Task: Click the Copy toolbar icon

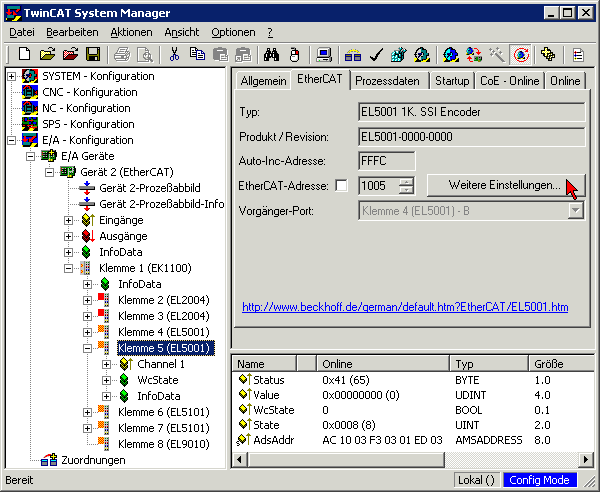Action: [198, 54]
